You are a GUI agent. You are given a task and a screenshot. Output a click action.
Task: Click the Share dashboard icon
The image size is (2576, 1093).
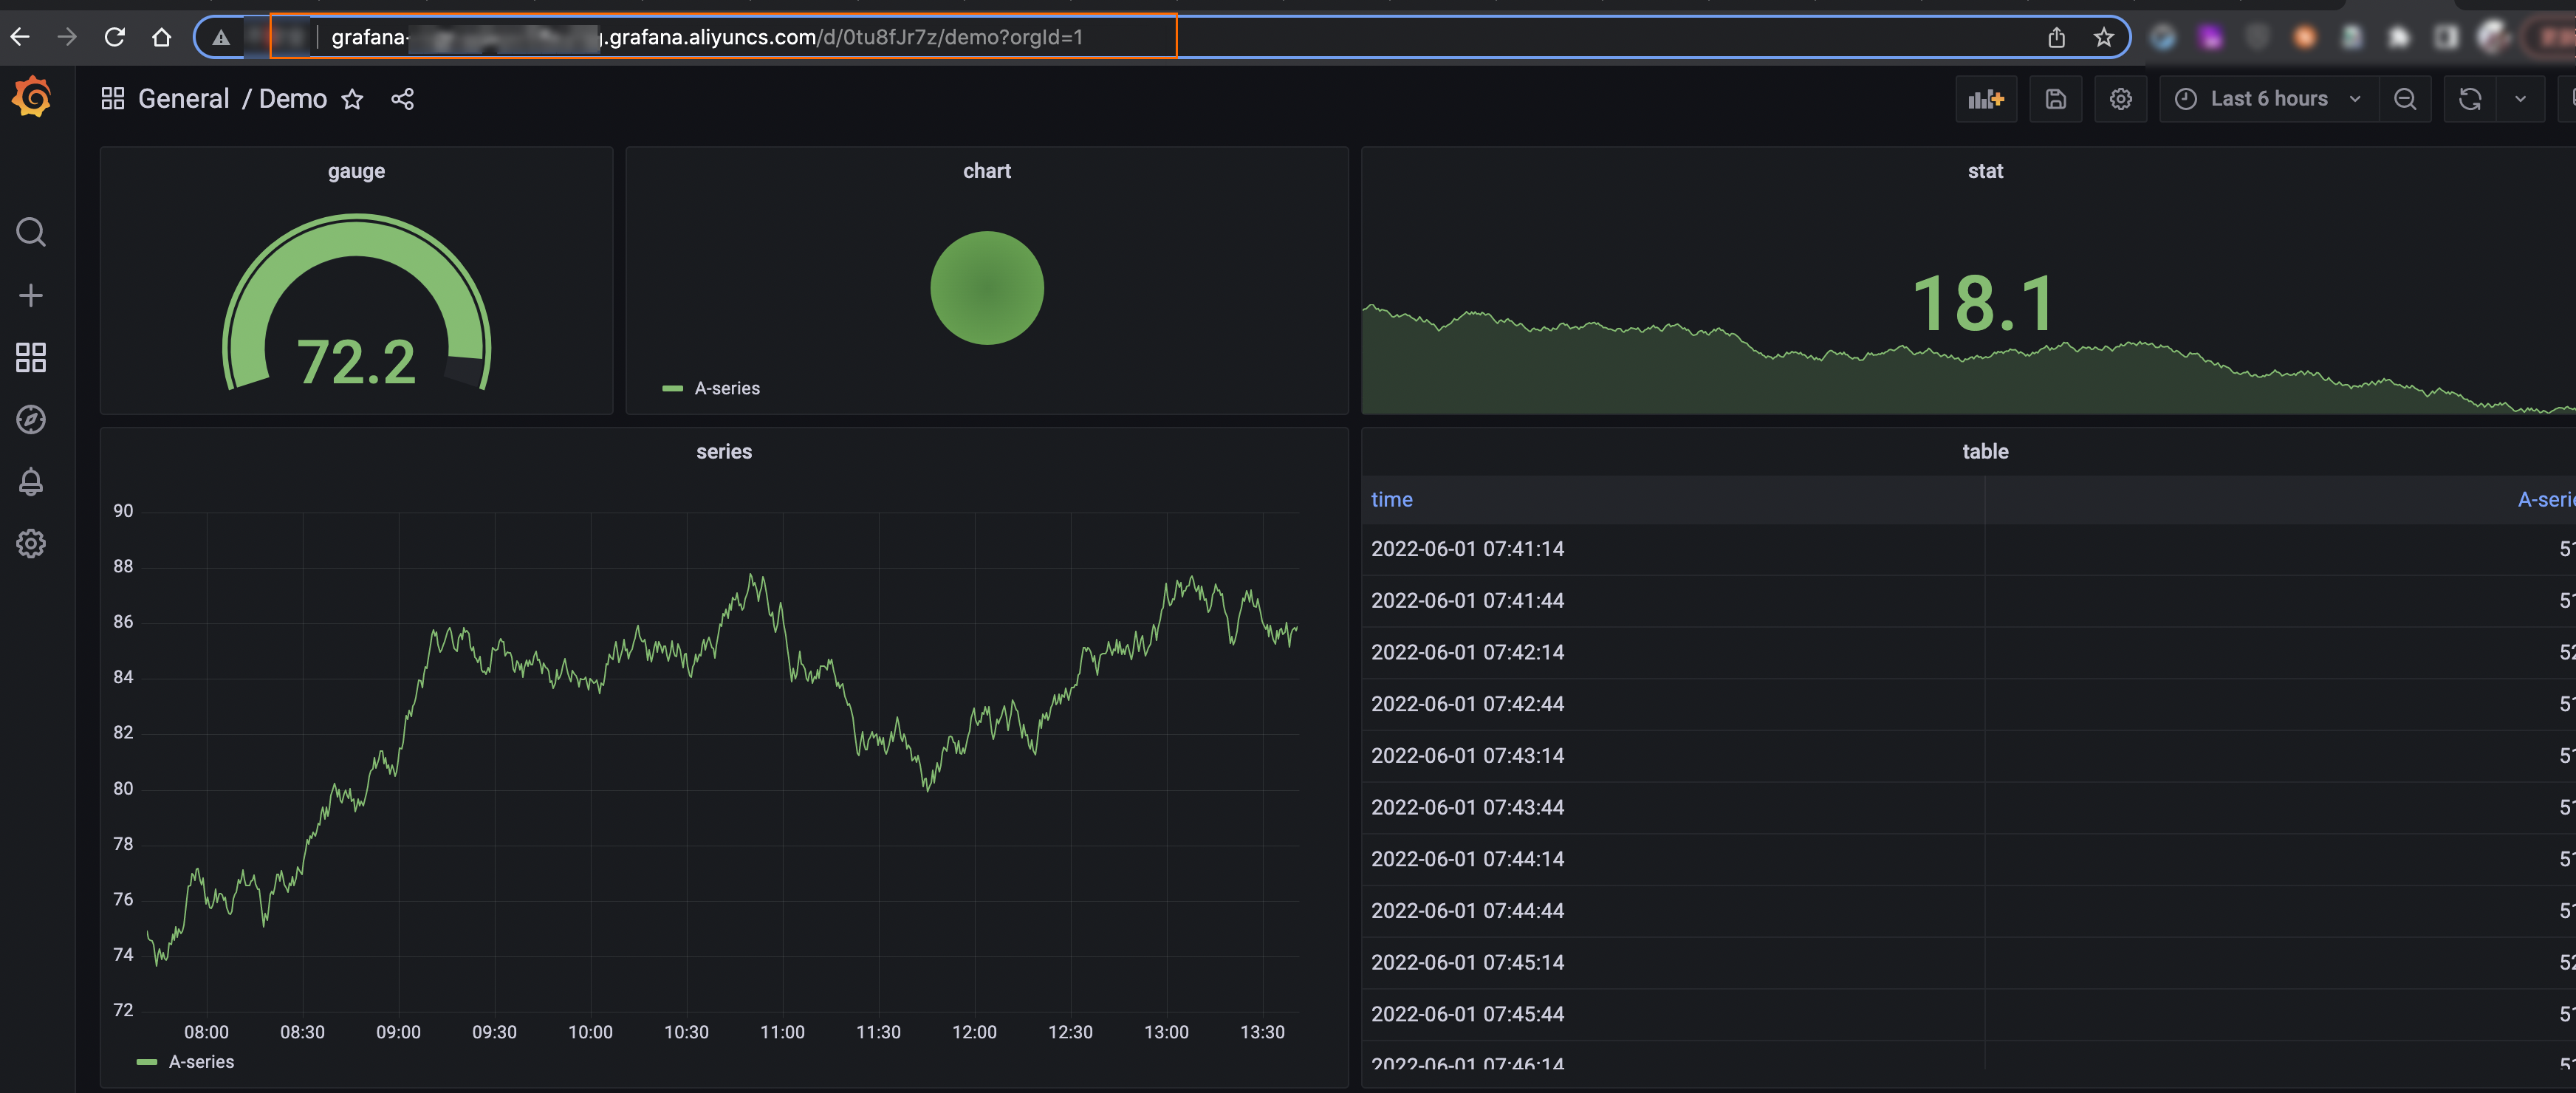pyautogui.click(x=402, y=99)
